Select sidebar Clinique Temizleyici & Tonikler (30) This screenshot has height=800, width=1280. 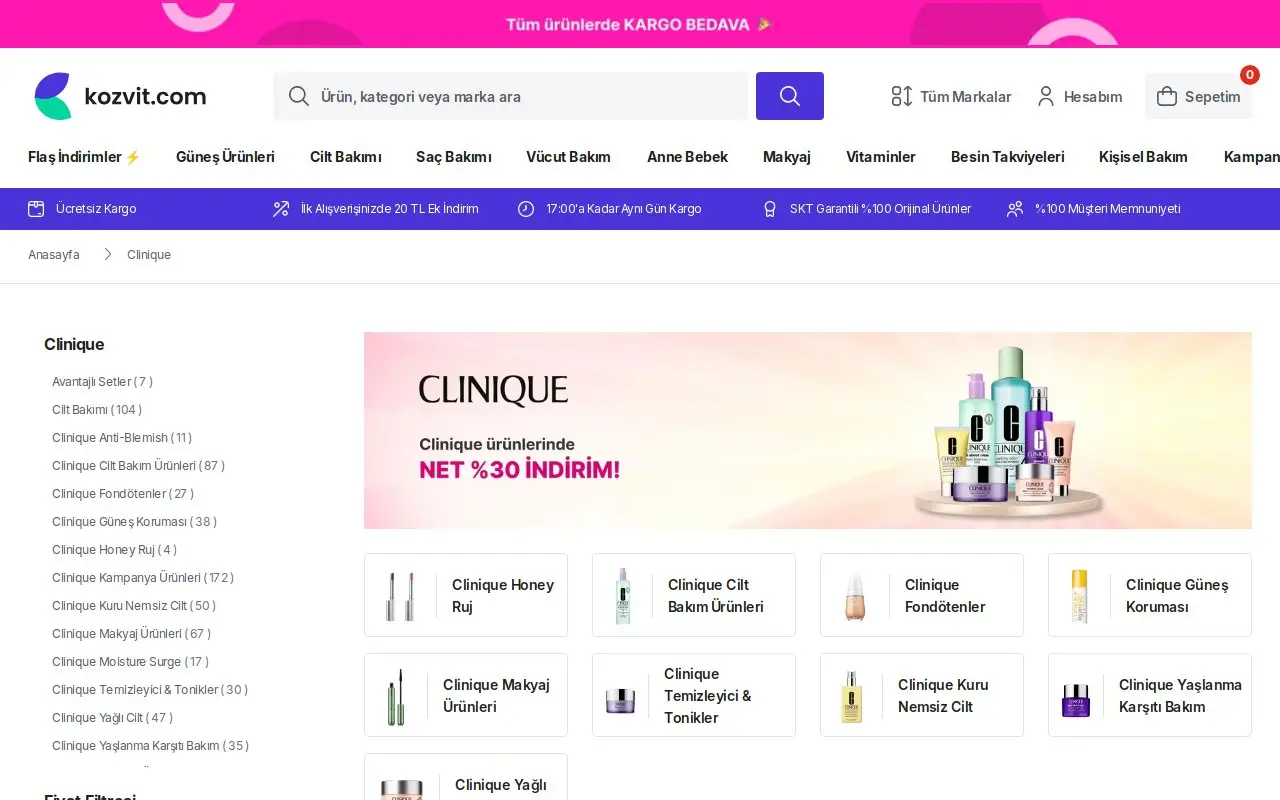(x=150, y=689)
